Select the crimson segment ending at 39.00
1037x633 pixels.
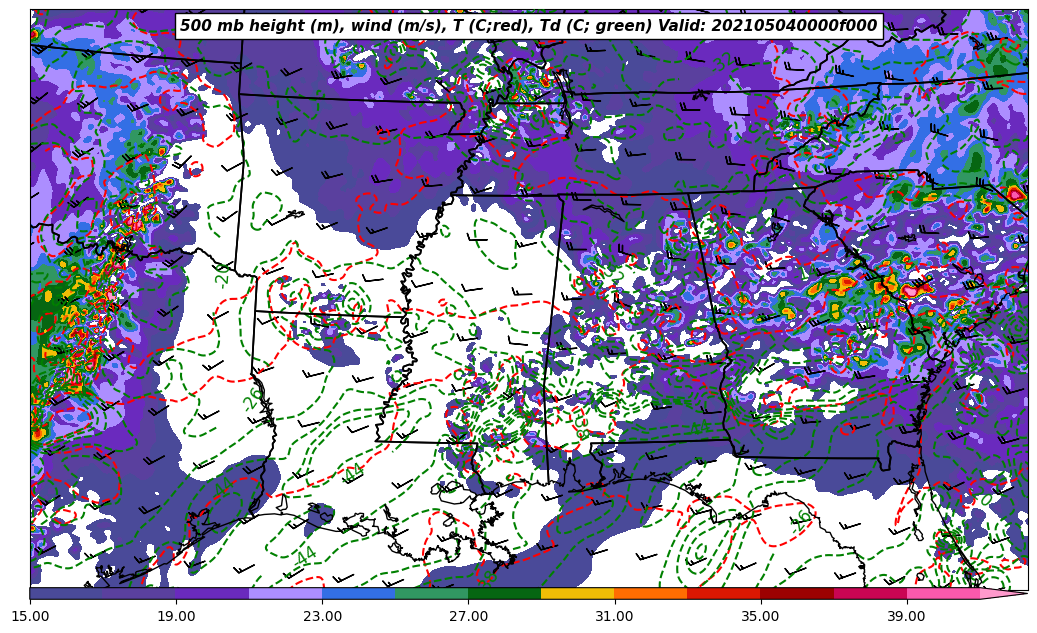(x=870, y=593)
